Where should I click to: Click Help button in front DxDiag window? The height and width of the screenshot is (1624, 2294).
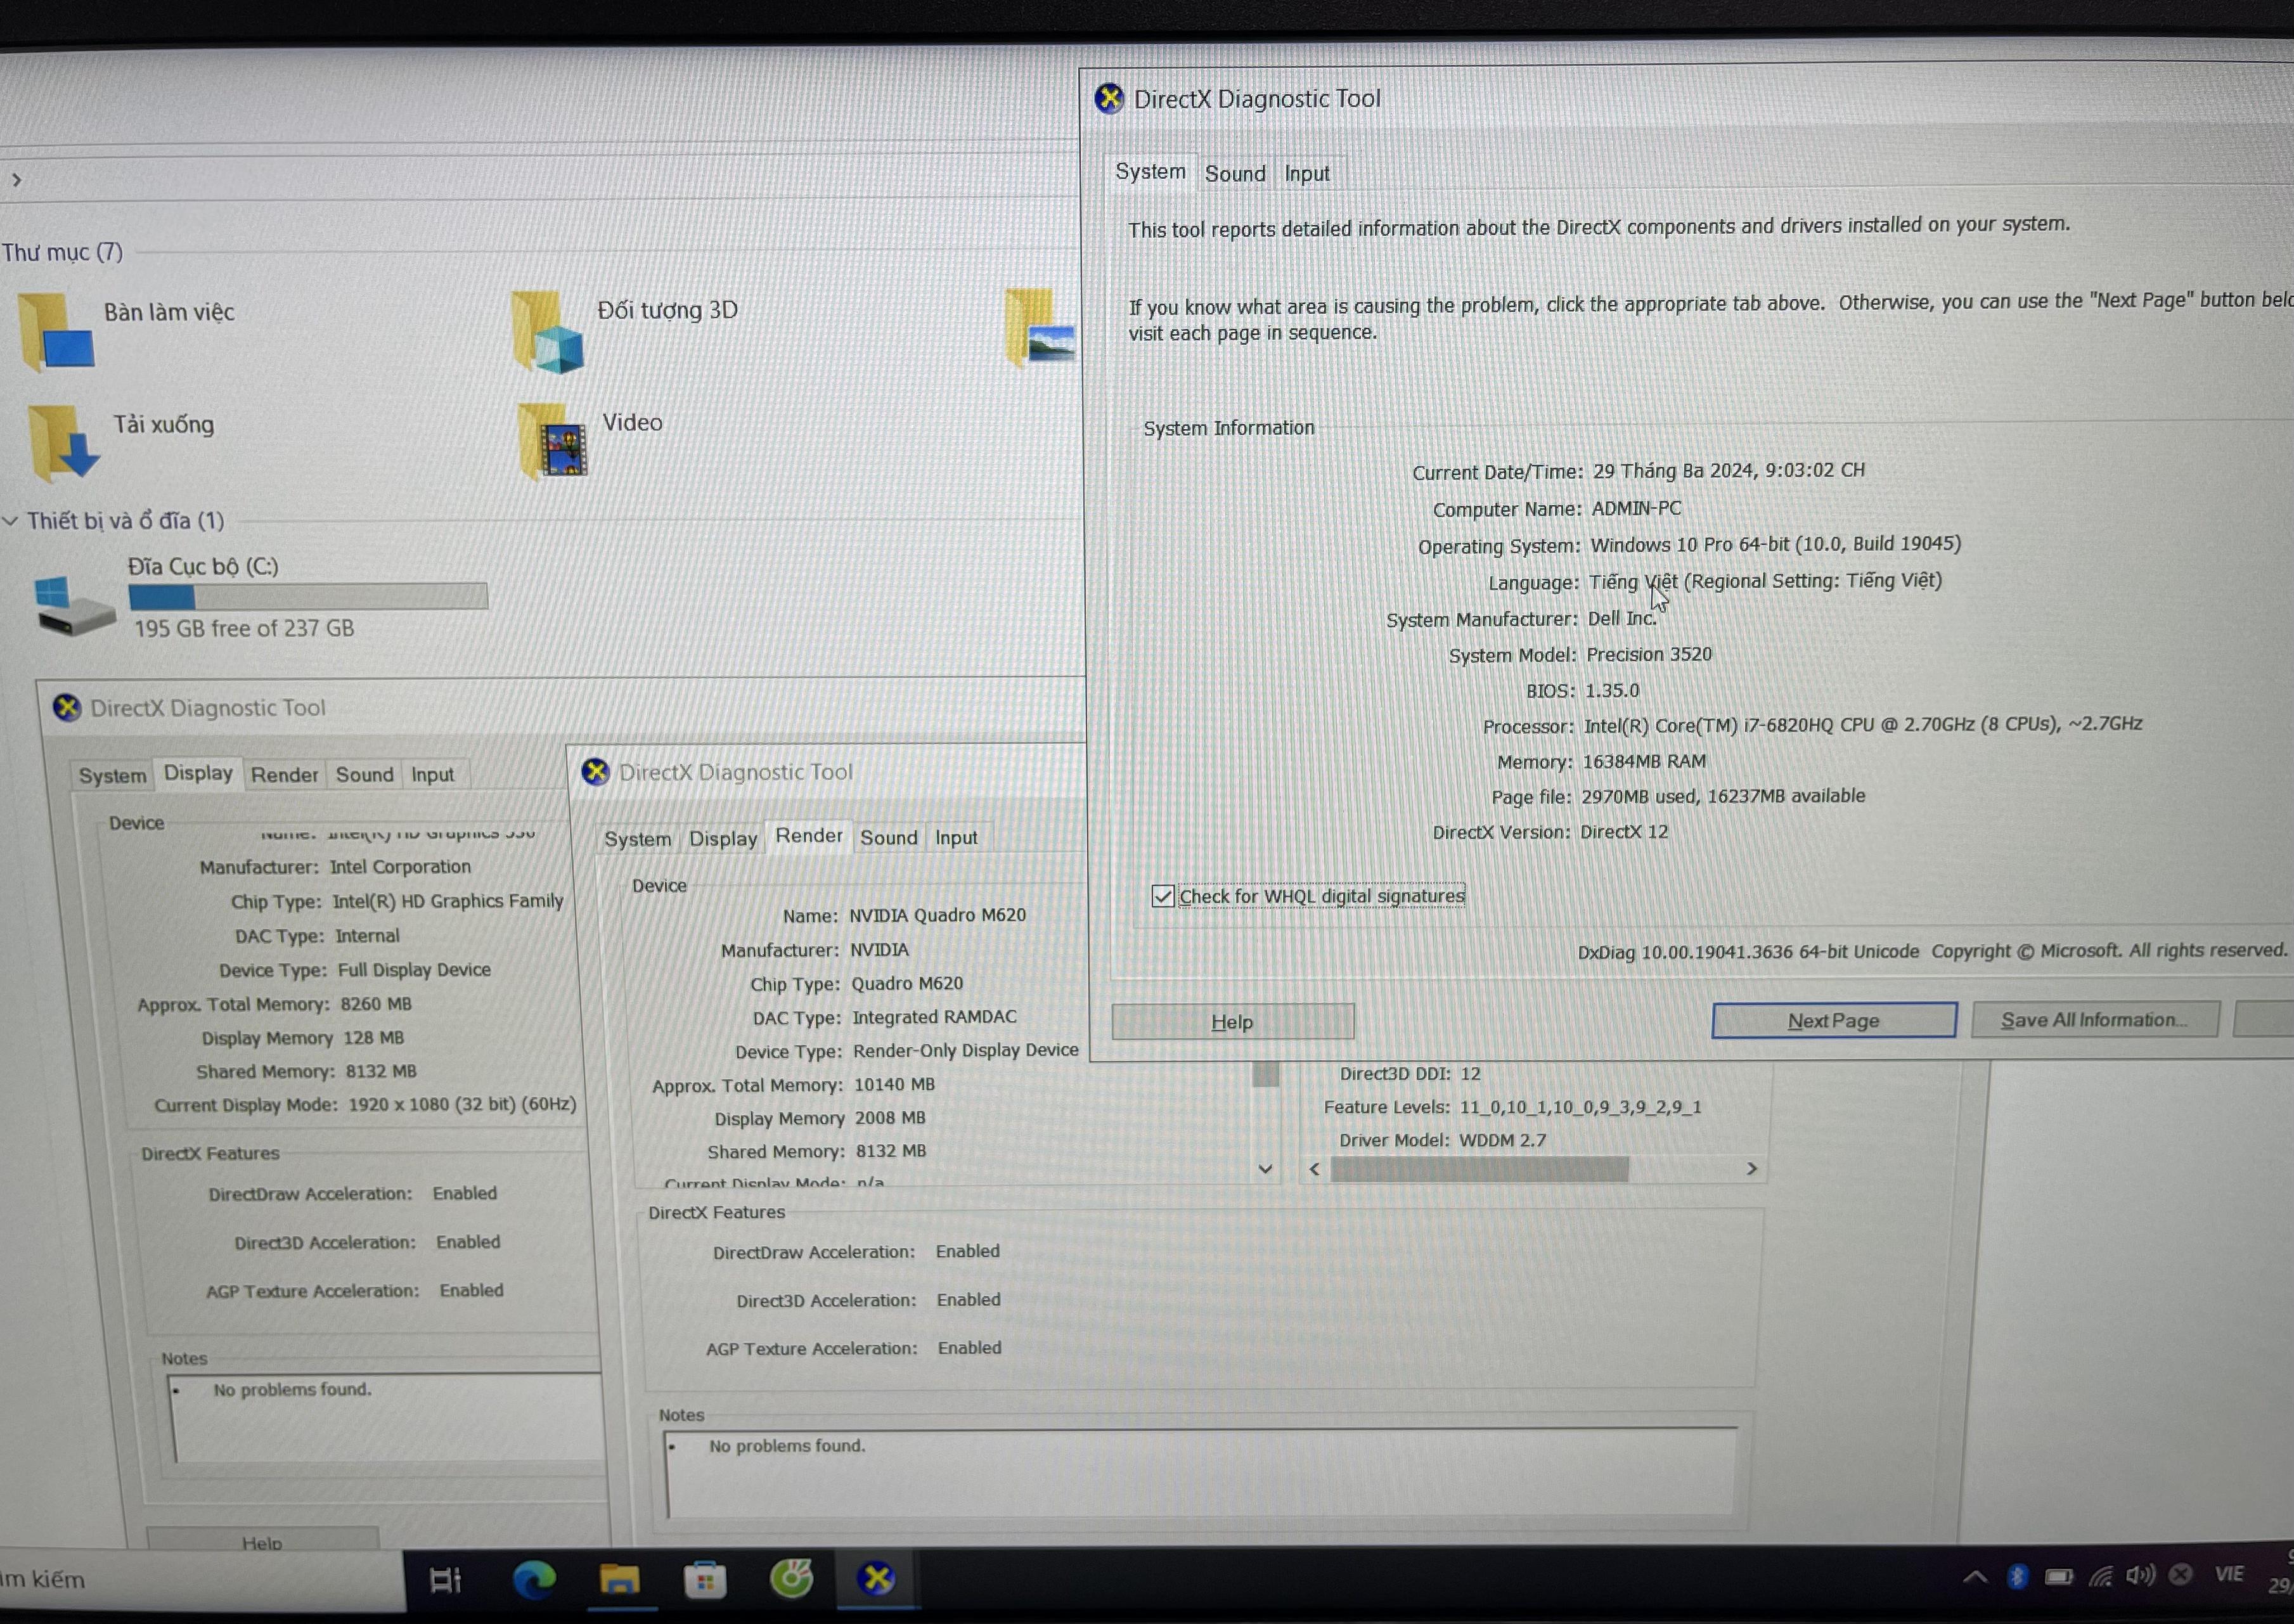(1233, 1022)
